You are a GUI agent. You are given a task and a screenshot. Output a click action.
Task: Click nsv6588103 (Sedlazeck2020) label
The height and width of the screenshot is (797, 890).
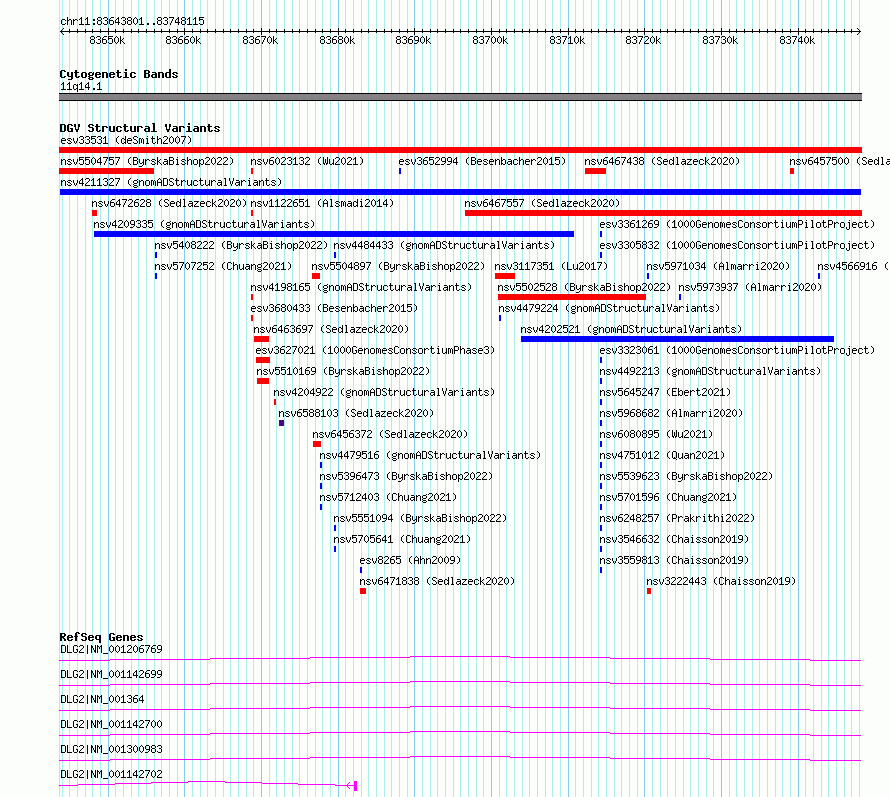point(356,413)
